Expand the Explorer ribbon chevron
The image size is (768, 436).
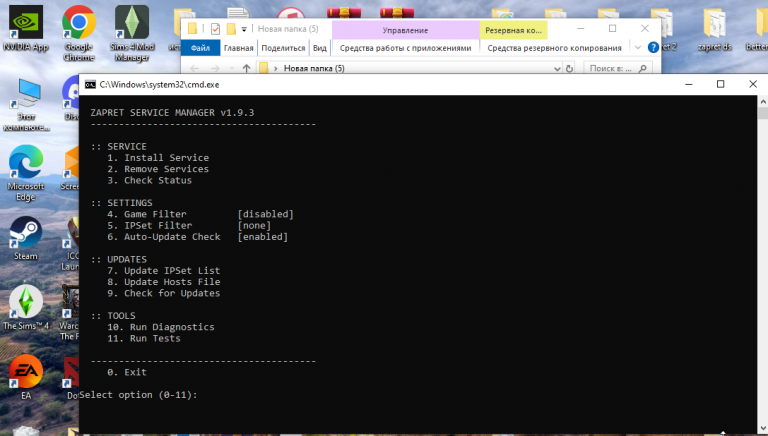click(x=638, y=48)
